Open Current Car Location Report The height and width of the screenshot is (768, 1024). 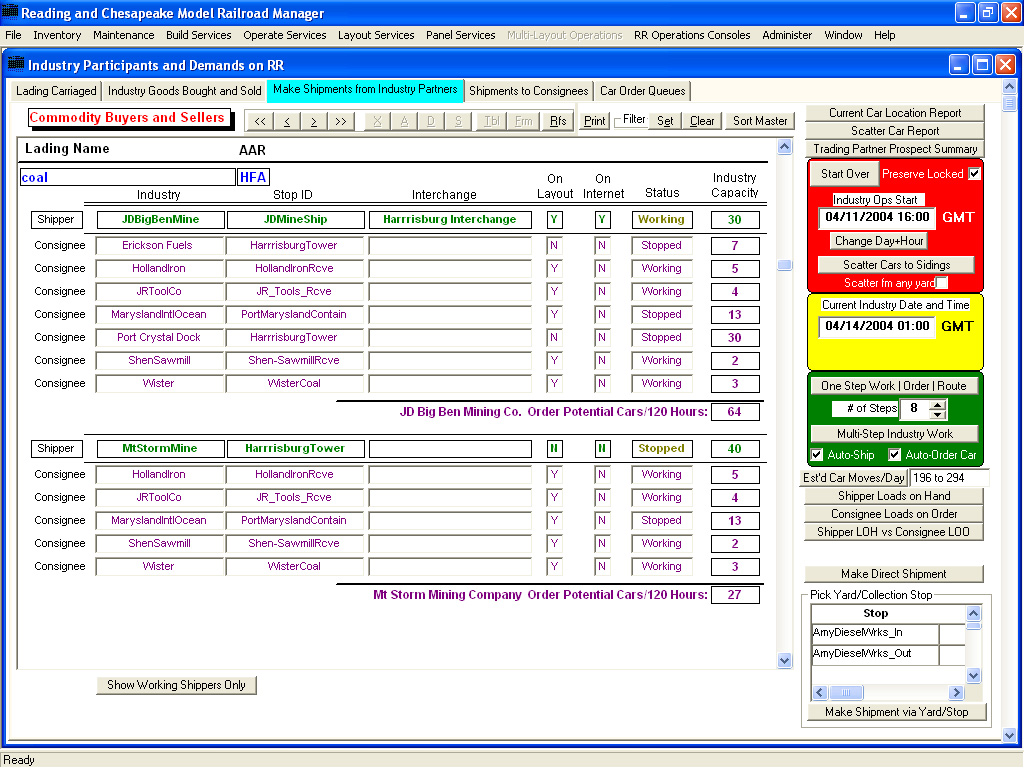click(895, 113)
